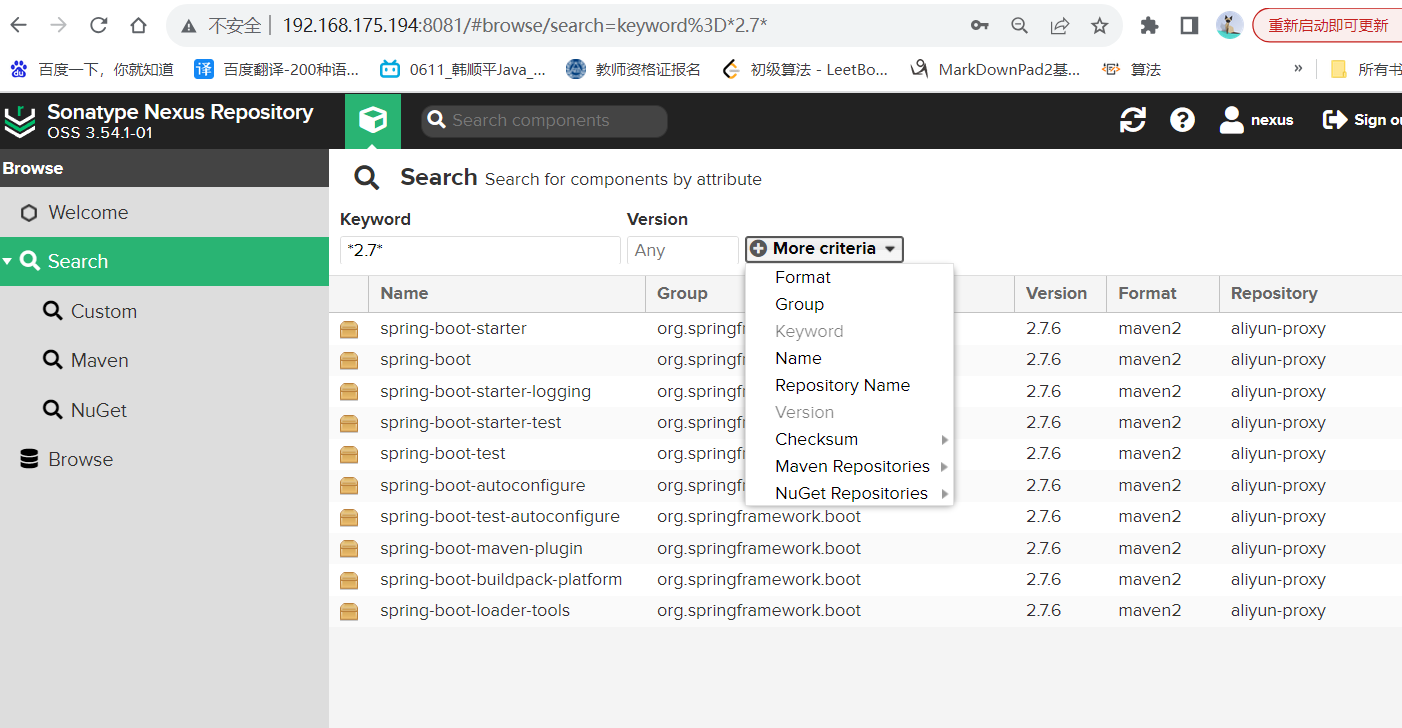Viewport: 1402px width, 728px height.
Task: Open Nexus help question mark icon
Action: (x=1182, y=120)
